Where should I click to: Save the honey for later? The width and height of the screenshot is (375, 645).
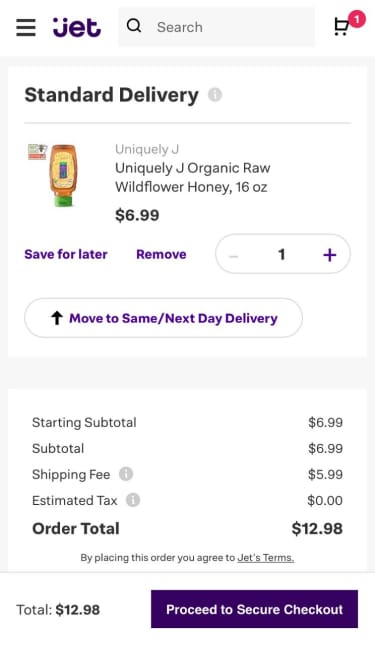(66, 254)
